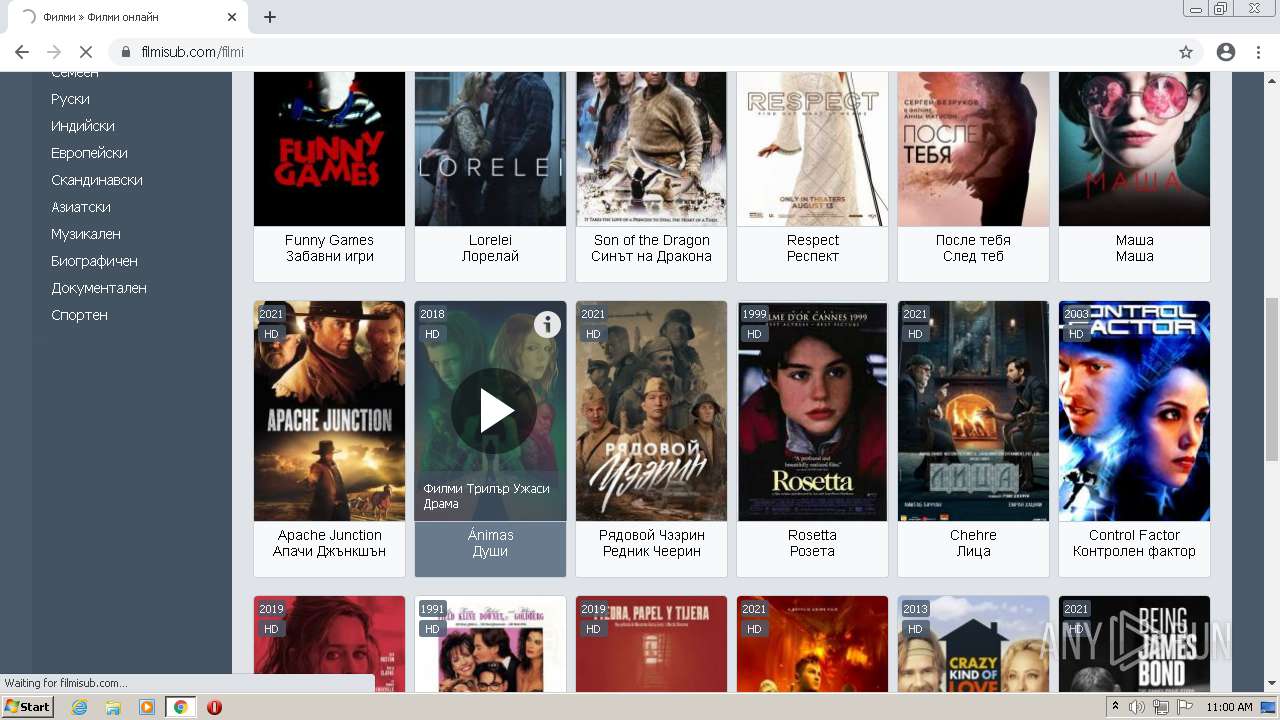The height and width of the screenshot is (720, 1280).
Task: Open the После тебя title link
Action: click(973, 248)
